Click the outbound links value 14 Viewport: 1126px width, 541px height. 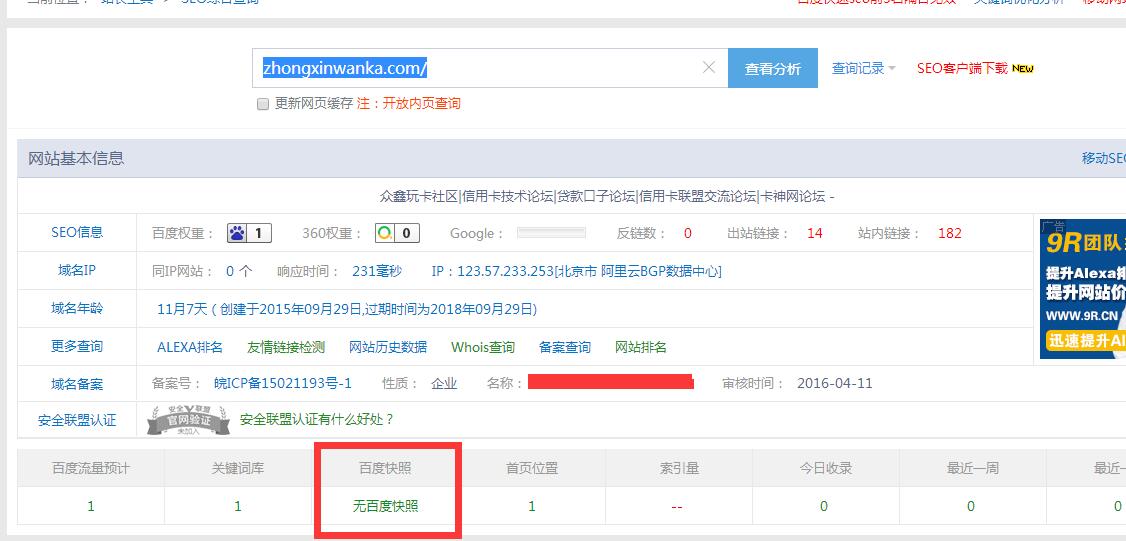[x=814, y=233]
